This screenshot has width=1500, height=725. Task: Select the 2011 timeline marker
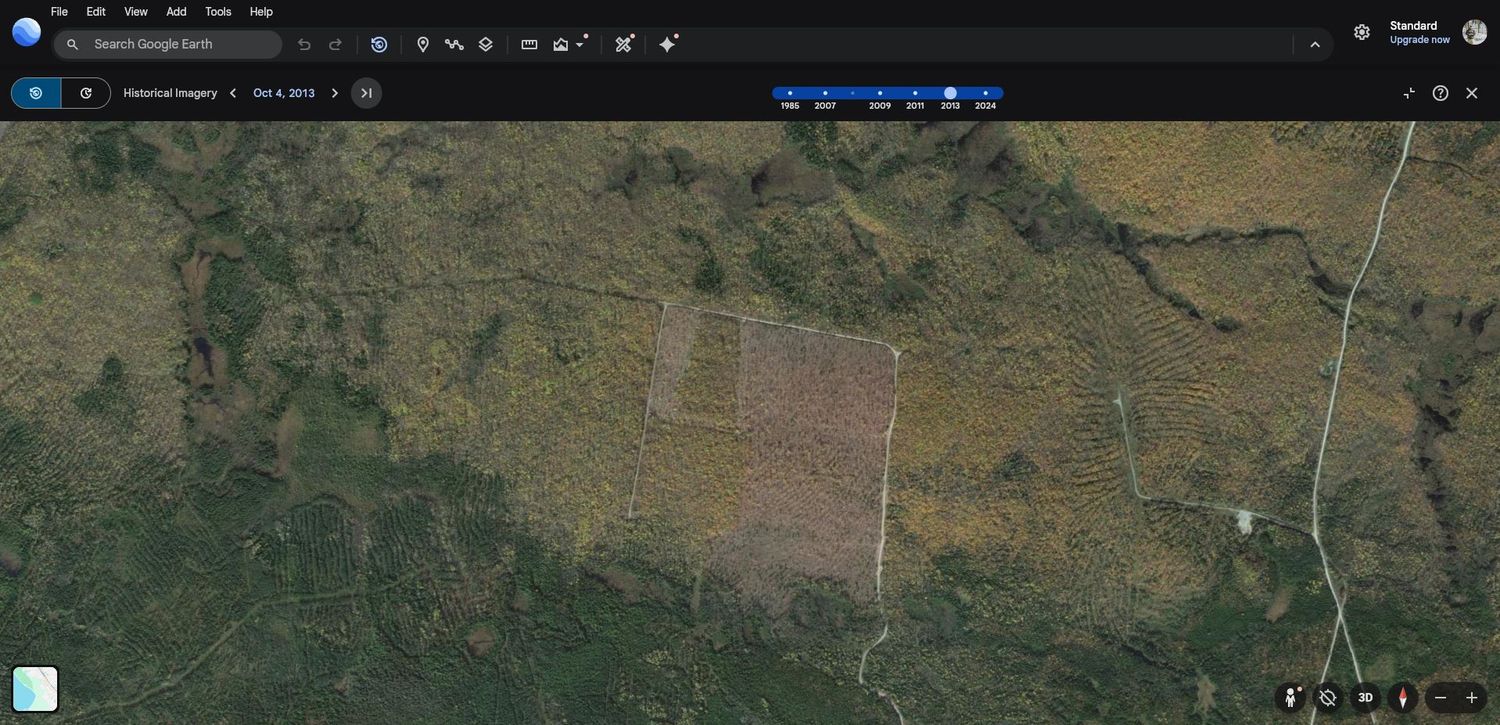point(915,94)
